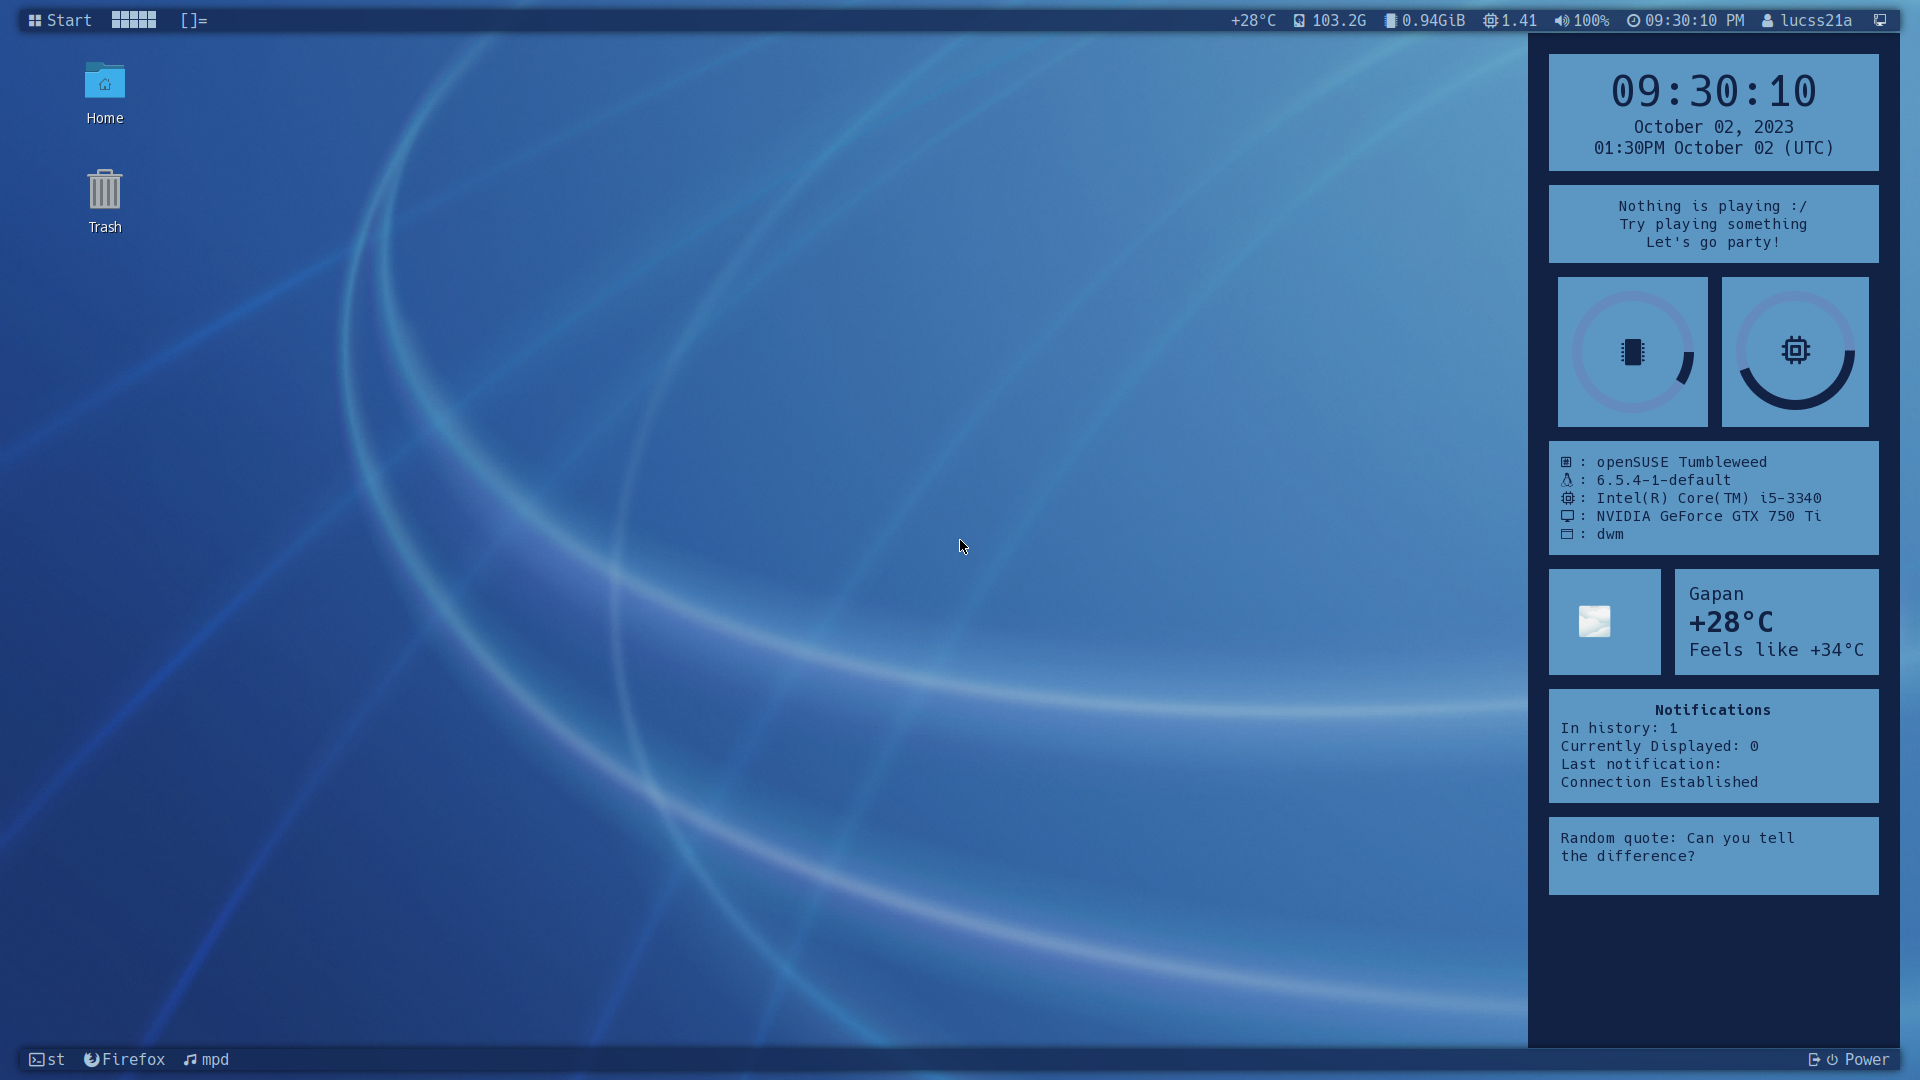Click the In history: 1 line
The image size is (1920, 1080).
coord(1619,728)
